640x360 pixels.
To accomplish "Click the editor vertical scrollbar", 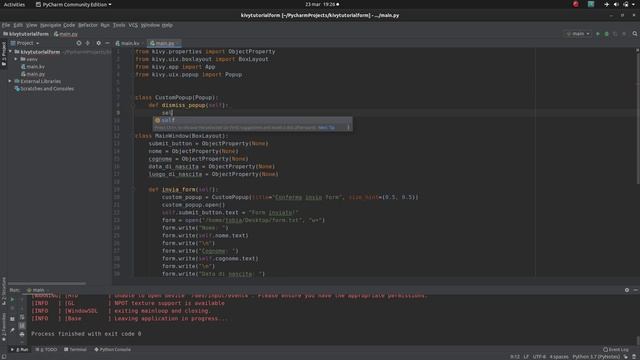I will (x=637, y=118).
